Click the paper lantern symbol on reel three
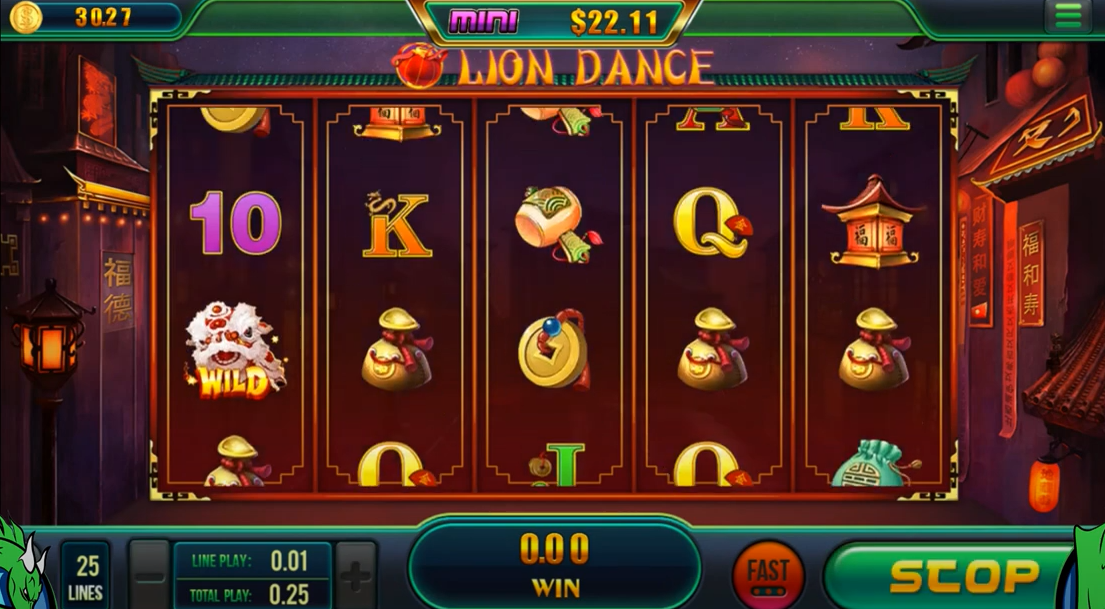The width and height of the screenshot is (1105, 609). (x=556, y=224)
